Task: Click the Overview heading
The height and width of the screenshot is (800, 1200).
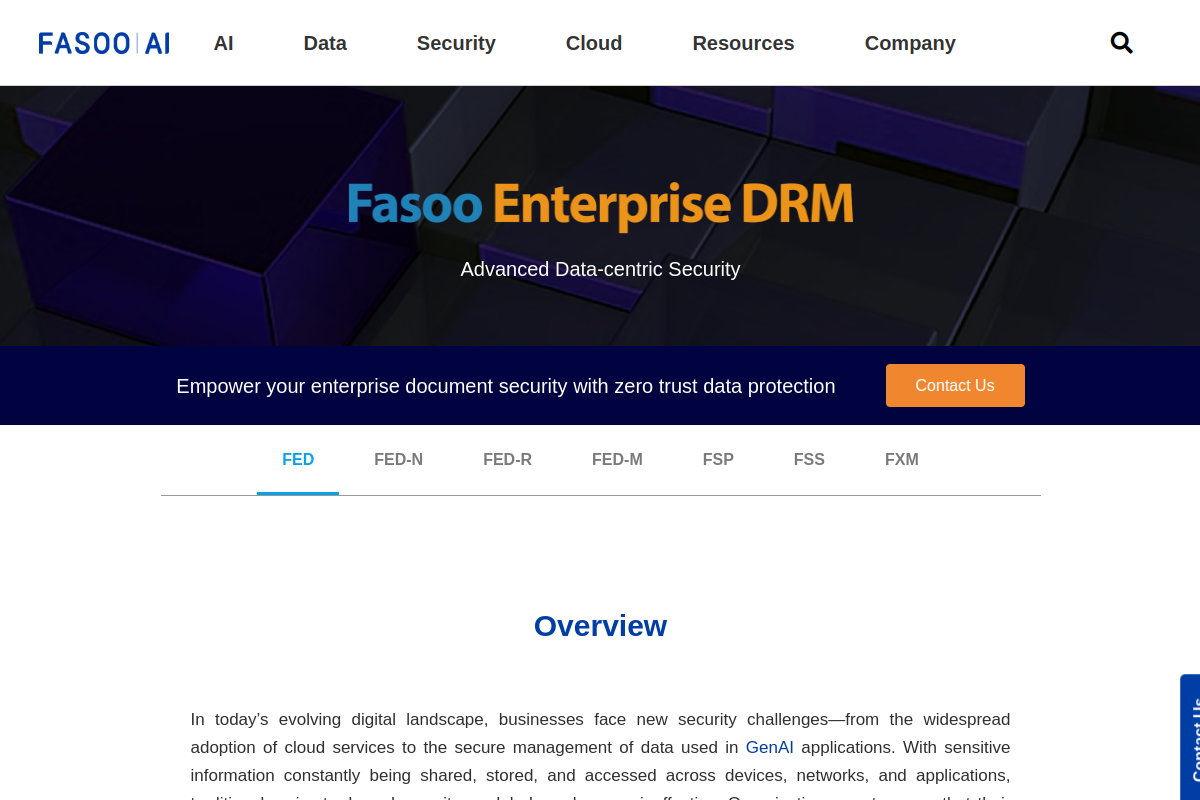Action: click(x=600, y=626)
